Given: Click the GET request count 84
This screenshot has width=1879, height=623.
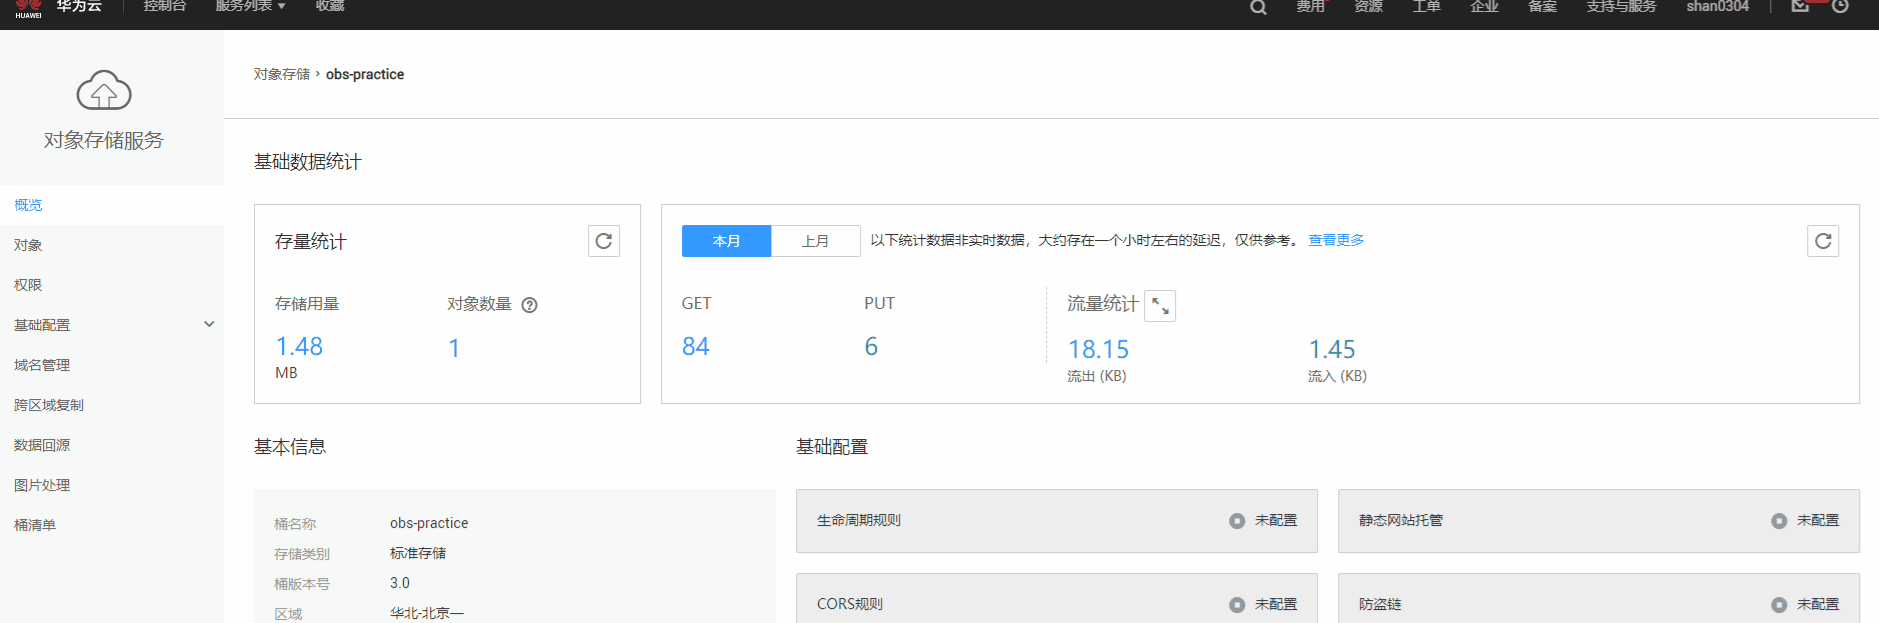Looking at the screenshot, I should [696, 347].
